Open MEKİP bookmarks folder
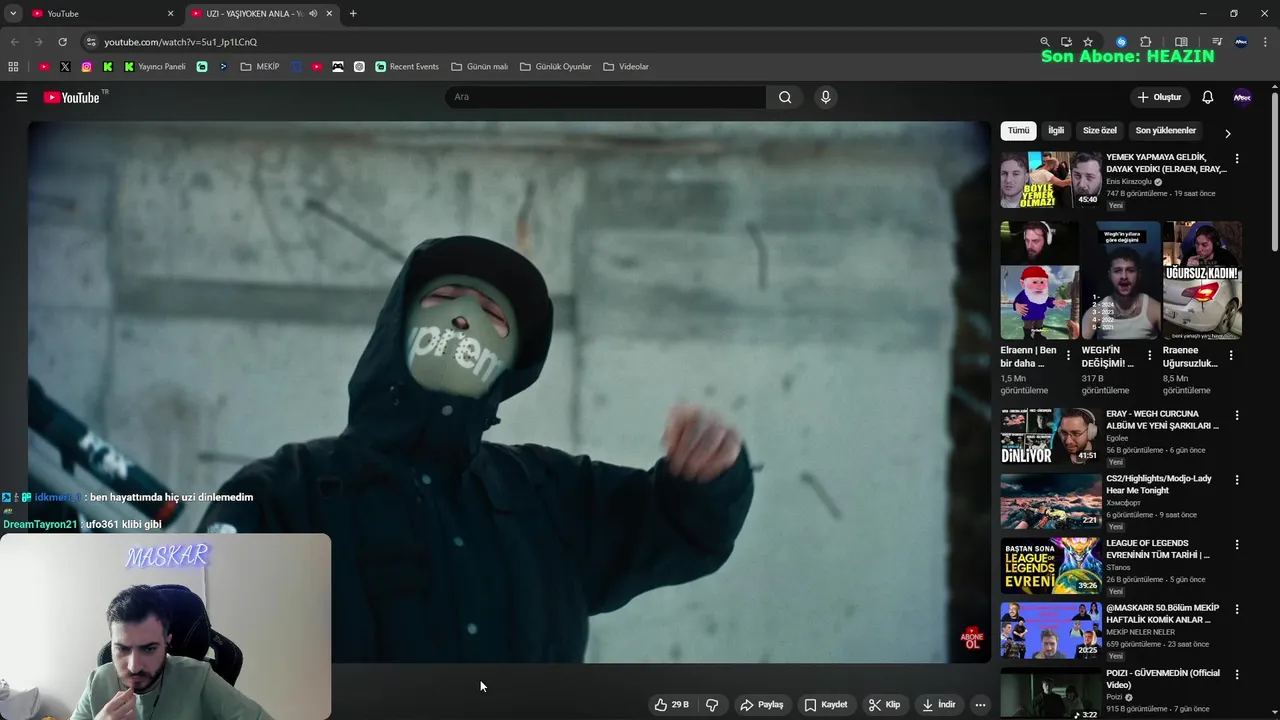The height and width of the screenshot is (720, 1280). click(260, 67)
